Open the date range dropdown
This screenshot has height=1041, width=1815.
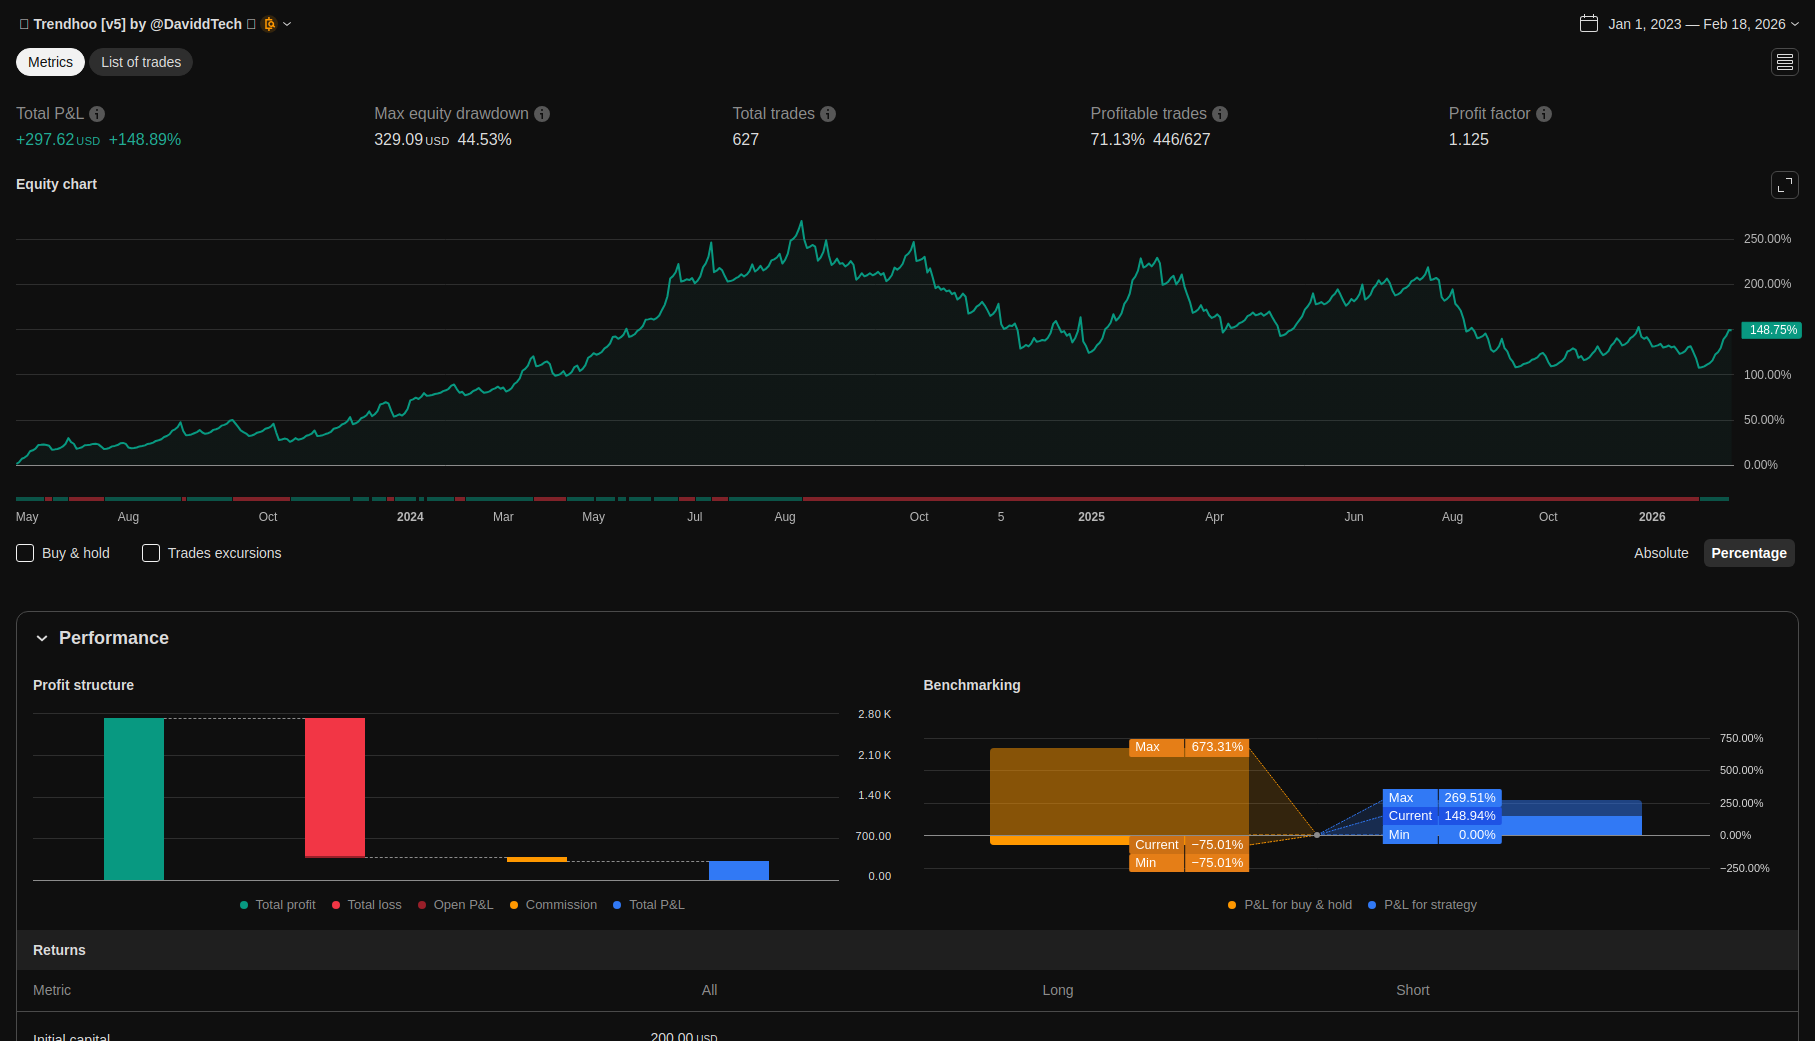pos(1689,24)
